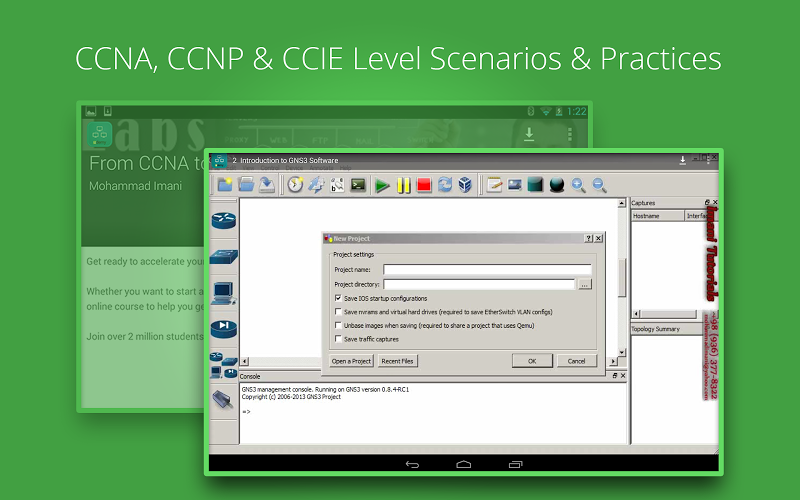800x500 pixels.
Task: Zoom in using the magnifier plus icon
Action: point(578,185)
